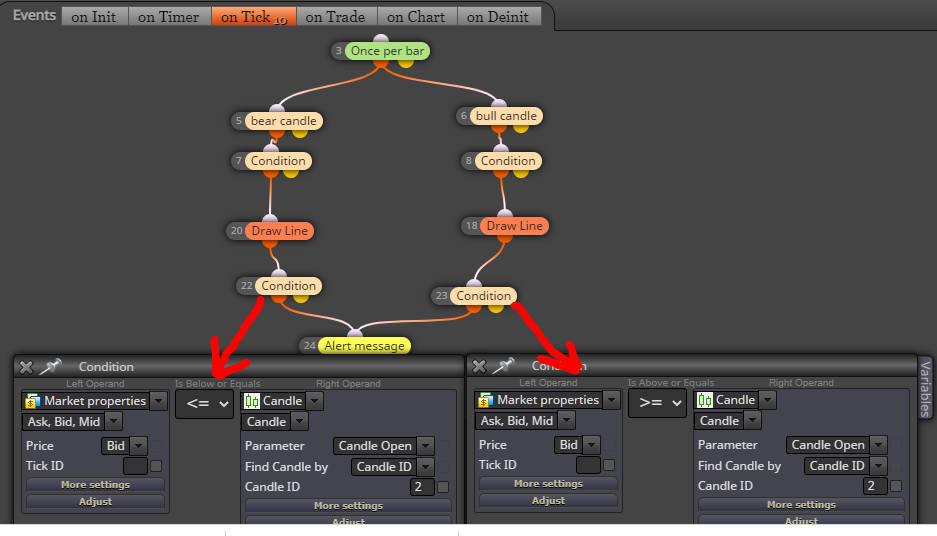Viewport: 937px width, 536px height.
Task: Toggle Find Candle by checkbox in >= panel
Action: 896,465
